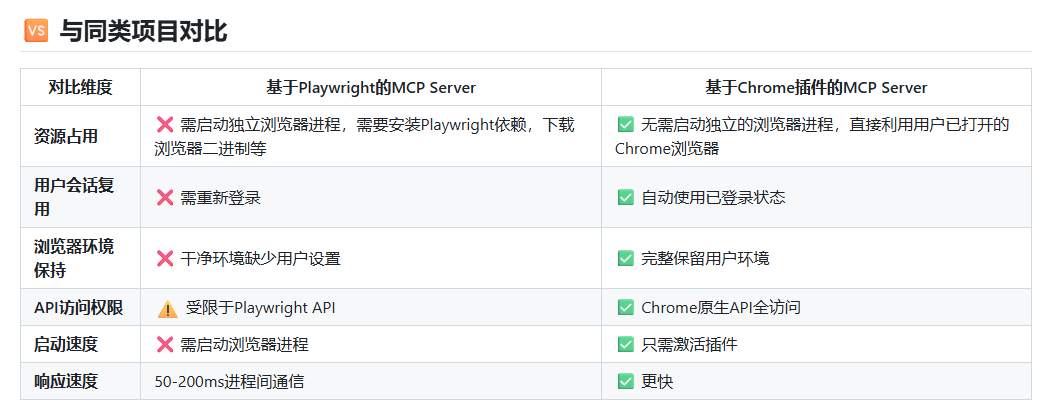Click the API访问权限 row label

point(78,308)
